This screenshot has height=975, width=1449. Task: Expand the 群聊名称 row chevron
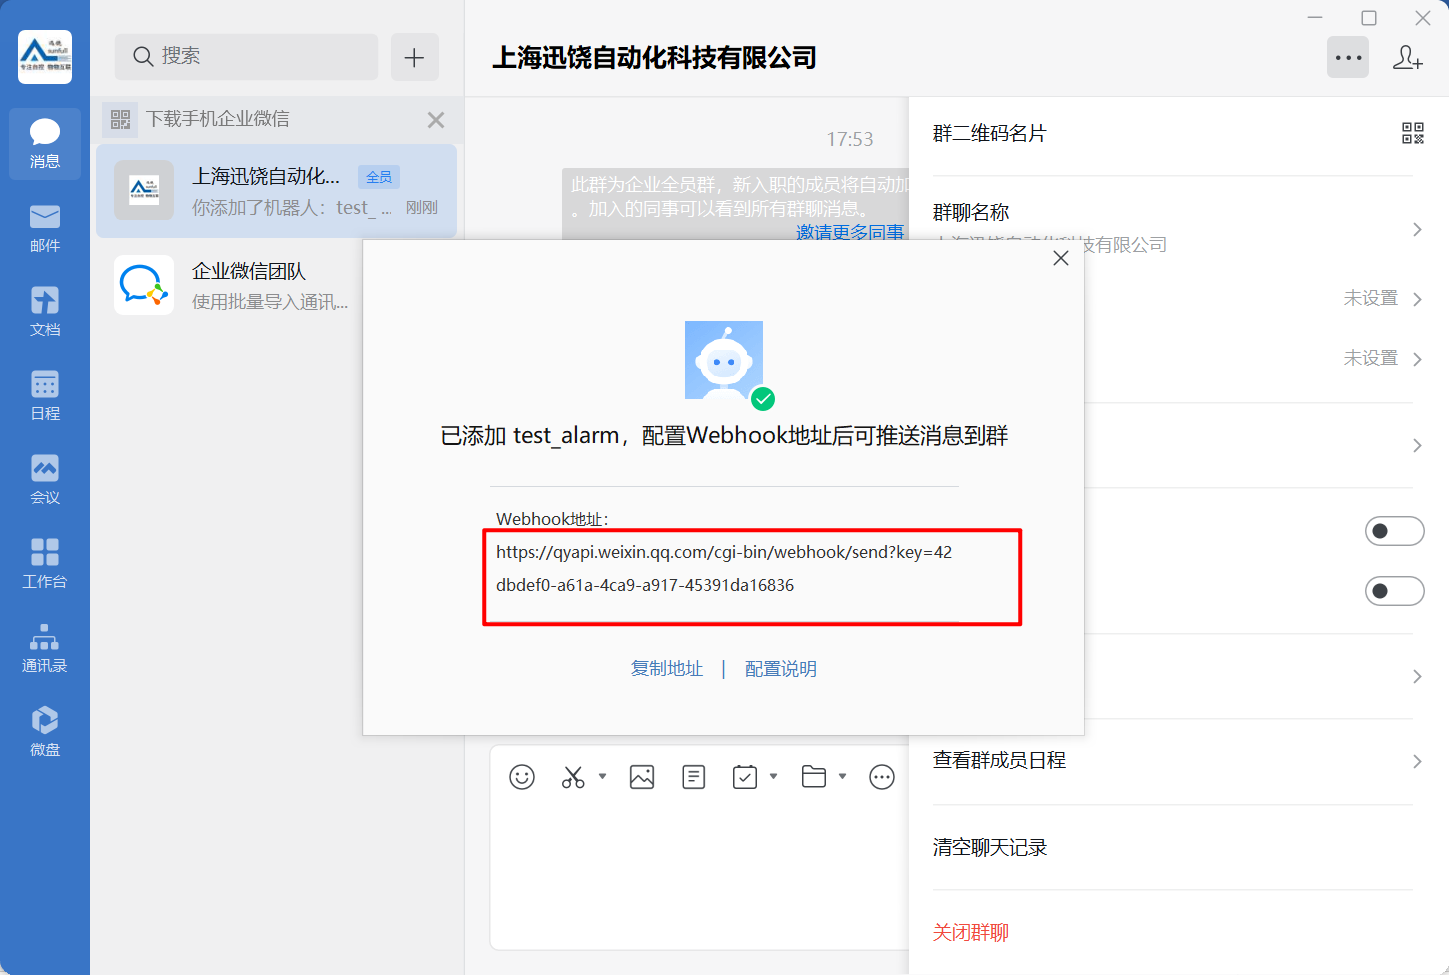point(1417,230)
